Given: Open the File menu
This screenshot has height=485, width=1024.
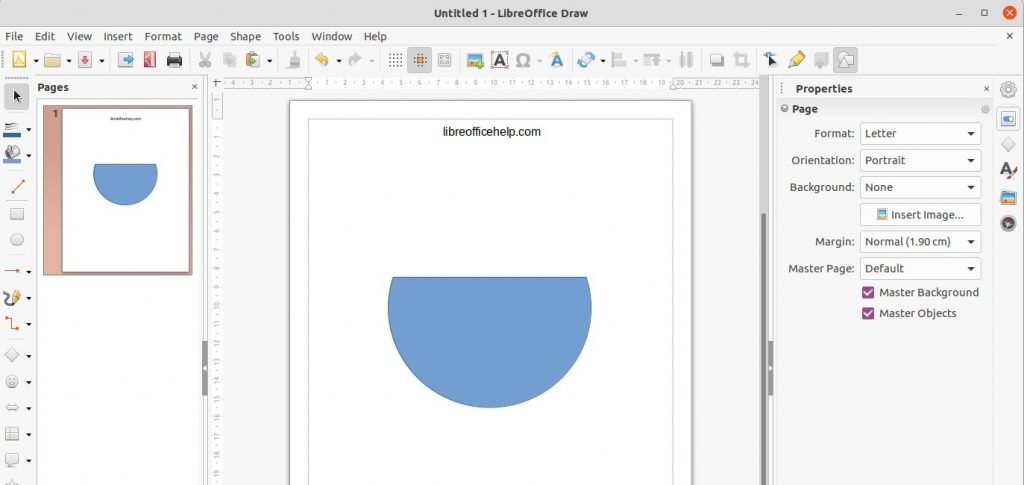Looking at the screenshot, I should 14,37.
